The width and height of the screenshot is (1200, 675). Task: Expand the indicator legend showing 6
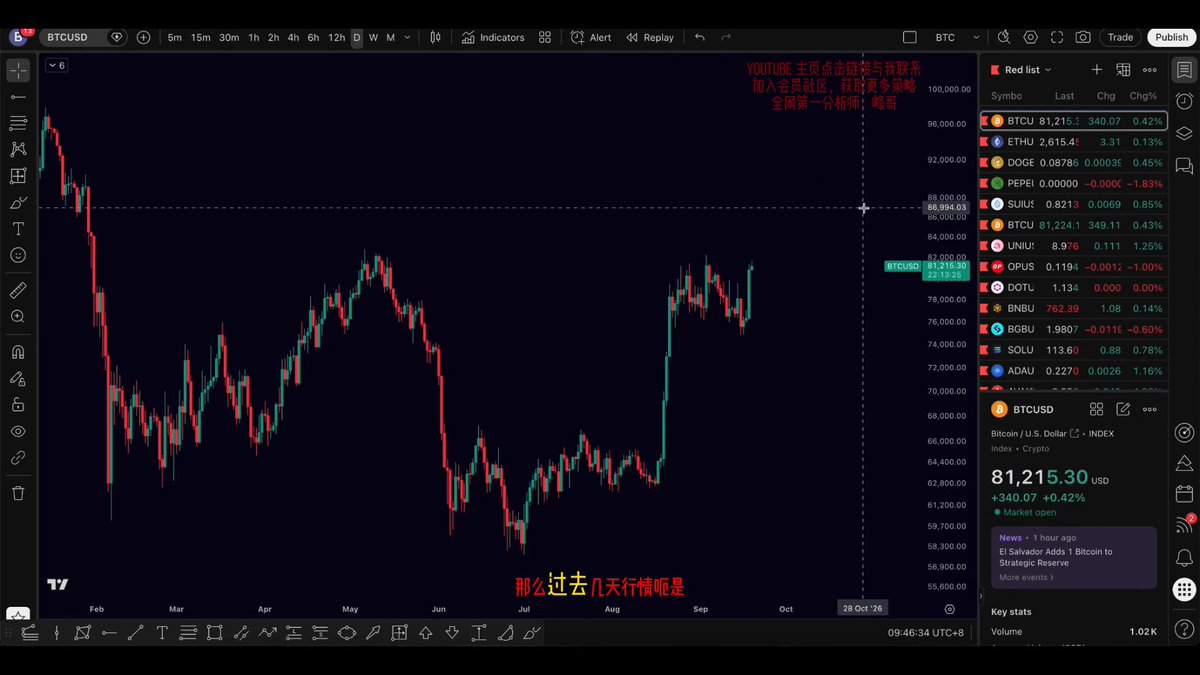click(x=56, y=65)
